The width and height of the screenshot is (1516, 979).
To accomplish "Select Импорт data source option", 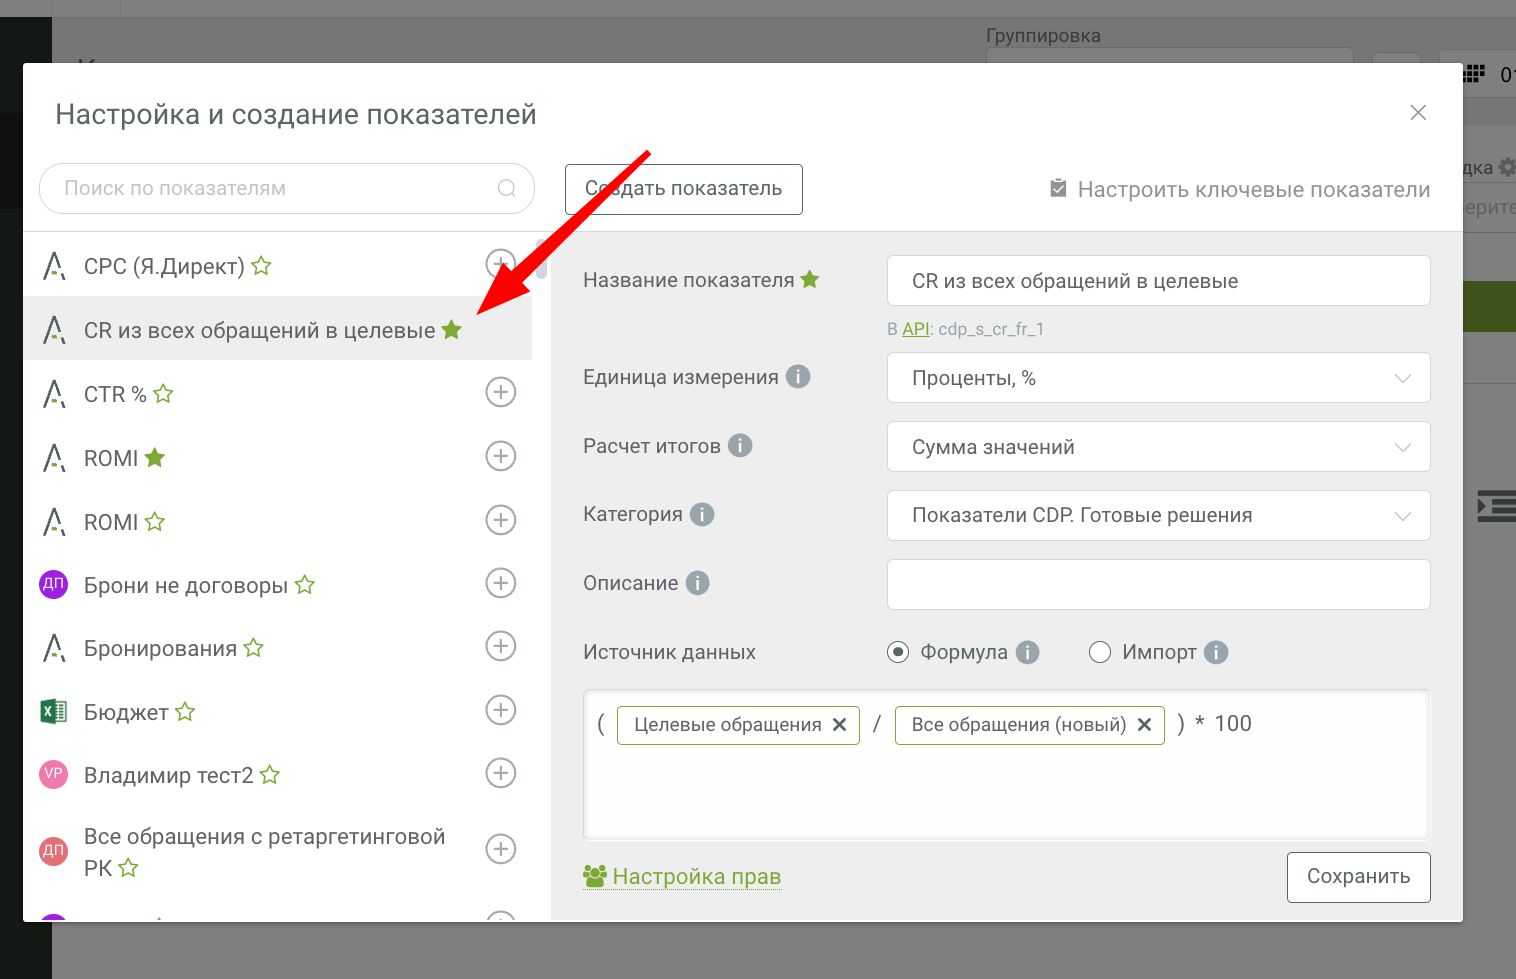I will click(1100, 653).
